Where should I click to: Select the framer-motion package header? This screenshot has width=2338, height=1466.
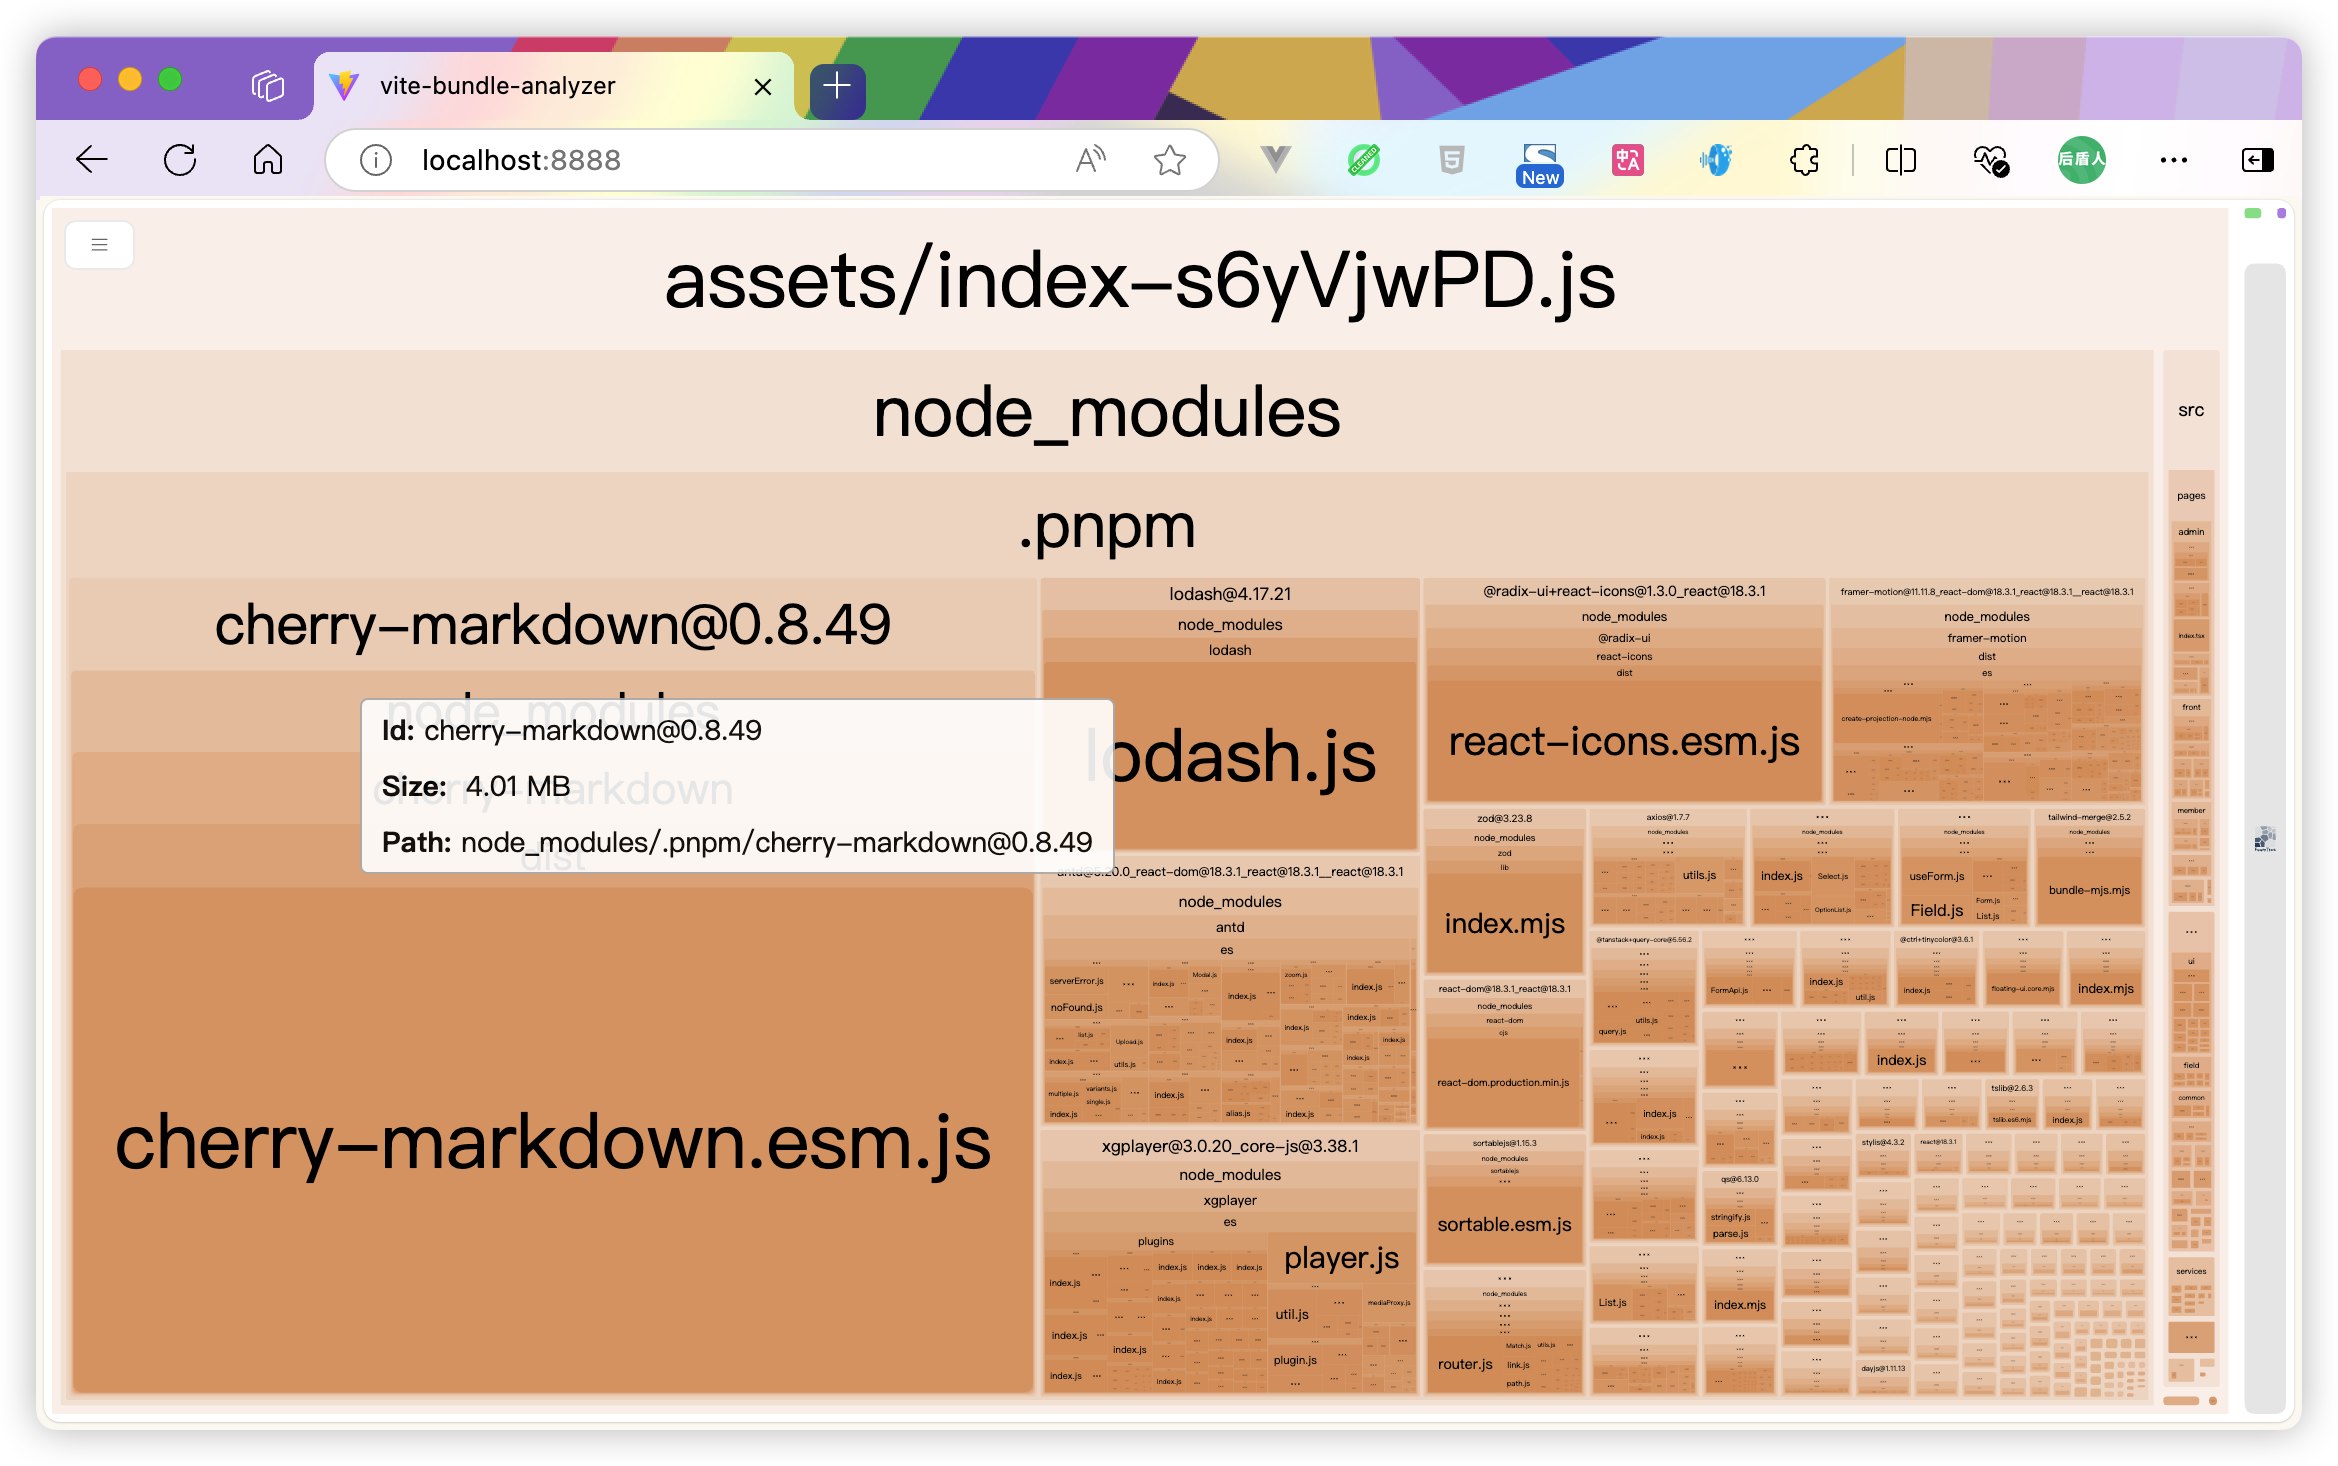[x=1986, y=591]
